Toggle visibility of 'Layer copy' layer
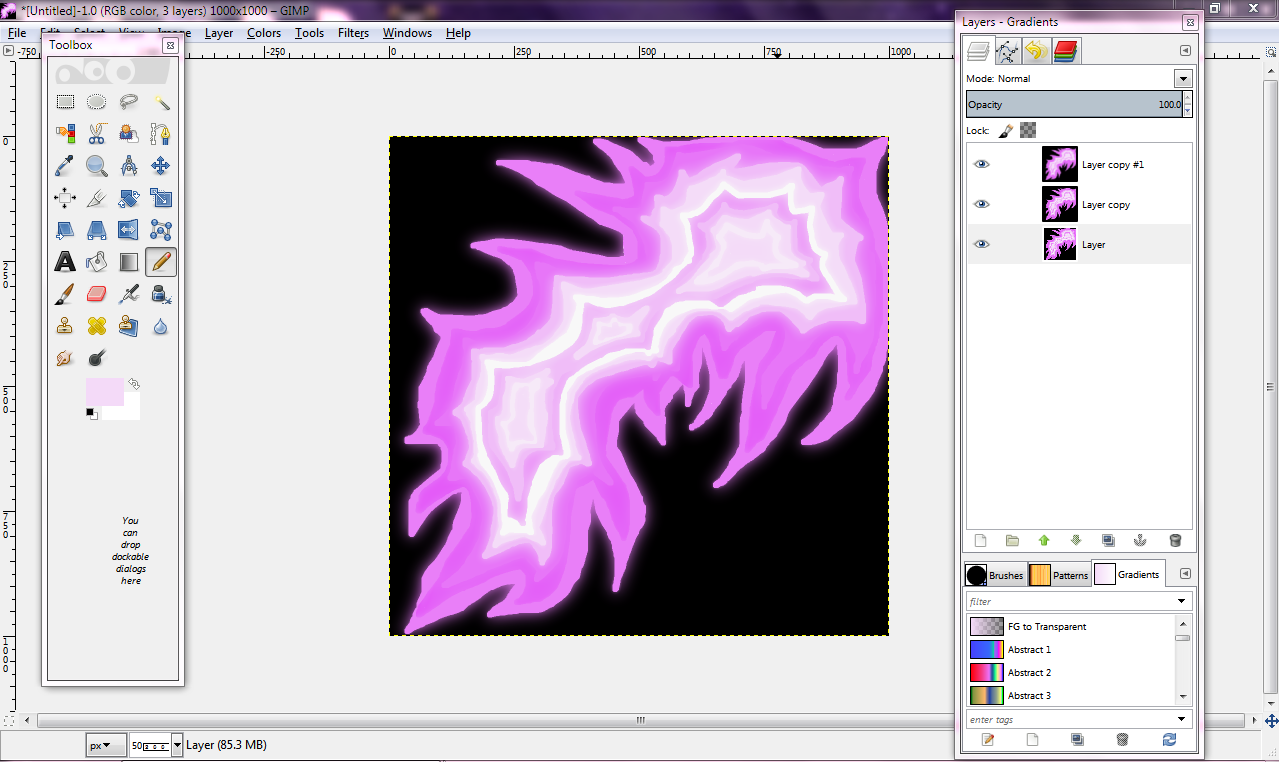Screen dimensions: 1279x762 (x=982, y=204)
